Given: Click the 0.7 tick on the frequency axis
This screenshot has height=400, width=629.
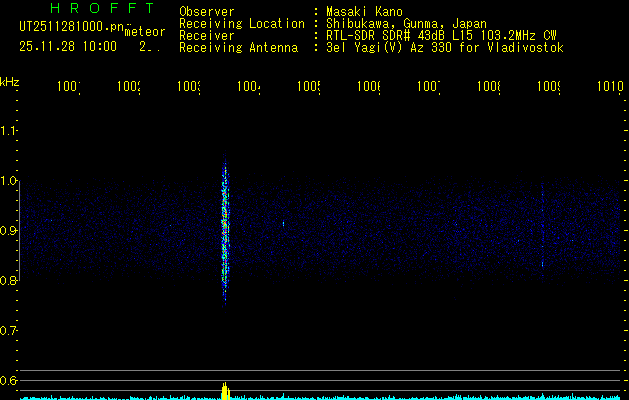Looking at the screenshot, I should (9, 331).
